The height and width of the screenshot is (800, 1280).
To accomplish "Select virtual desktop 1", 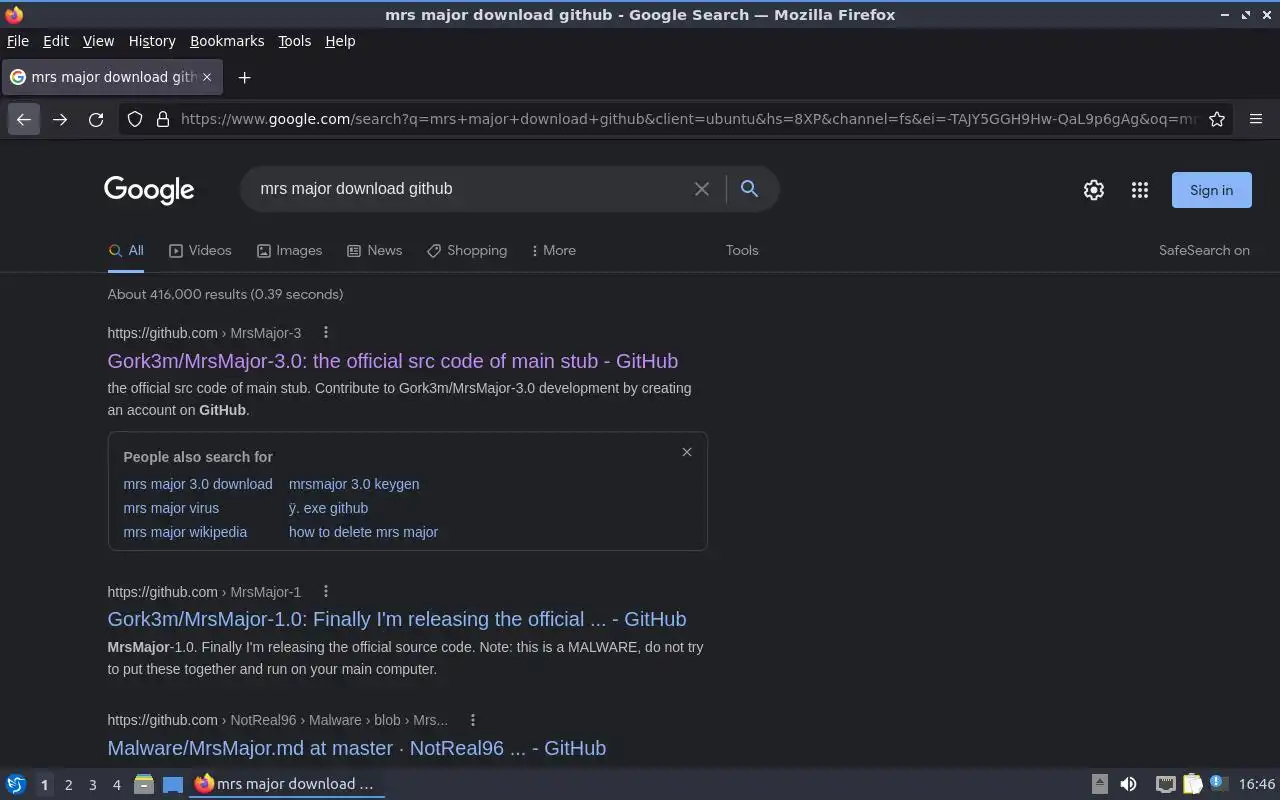I will (x=44, y=785).
